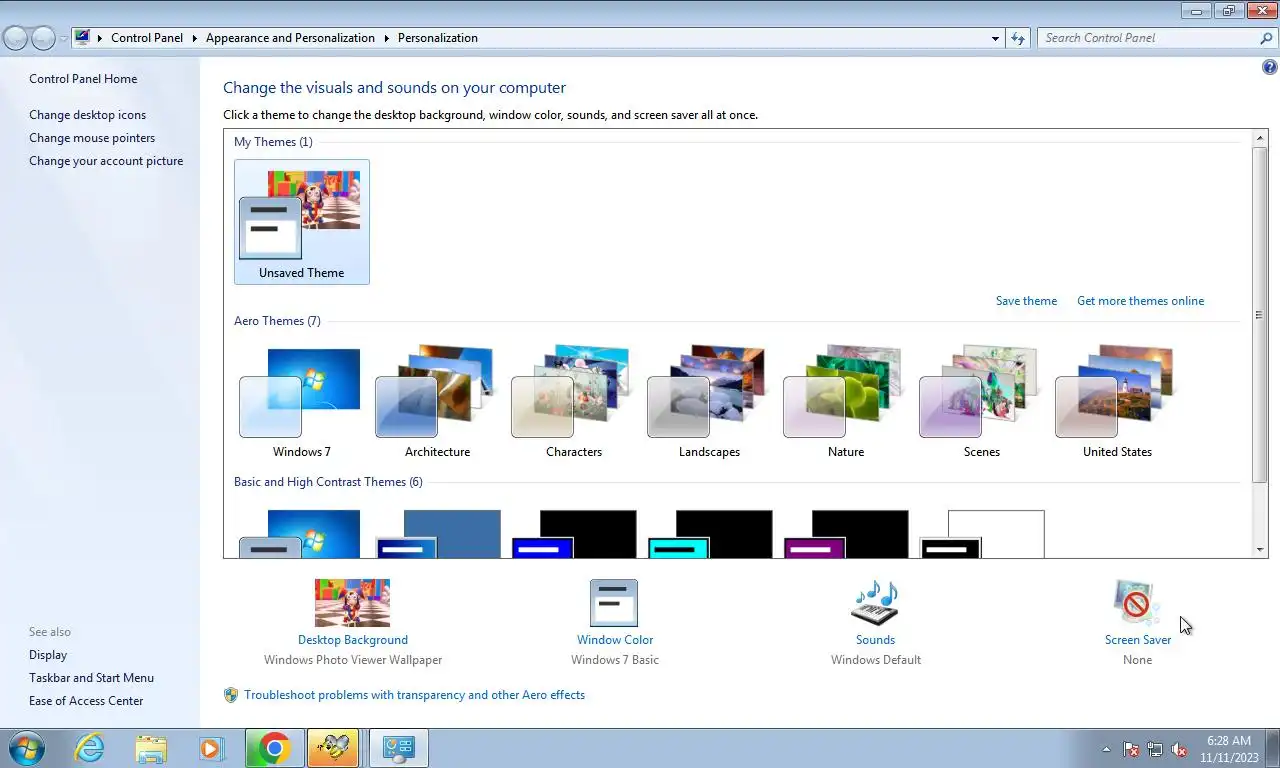Open Control Panel Home
Image resolution: width=1280 pixels, height=768 pixels.
83,79
